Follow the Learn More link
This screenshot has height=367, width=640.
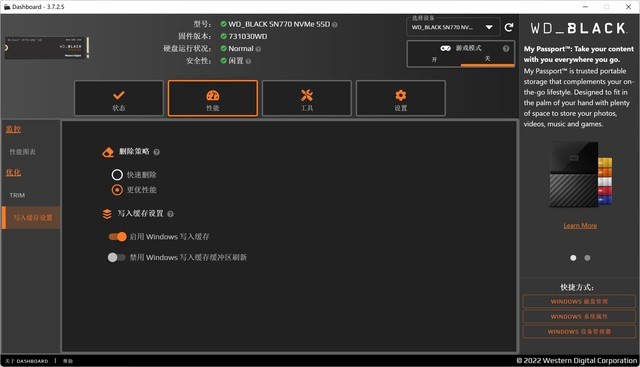[580, 226]
